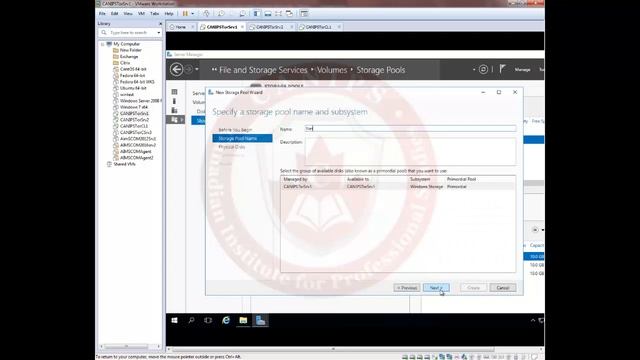Click the library search field

click(x=131, y=32)
